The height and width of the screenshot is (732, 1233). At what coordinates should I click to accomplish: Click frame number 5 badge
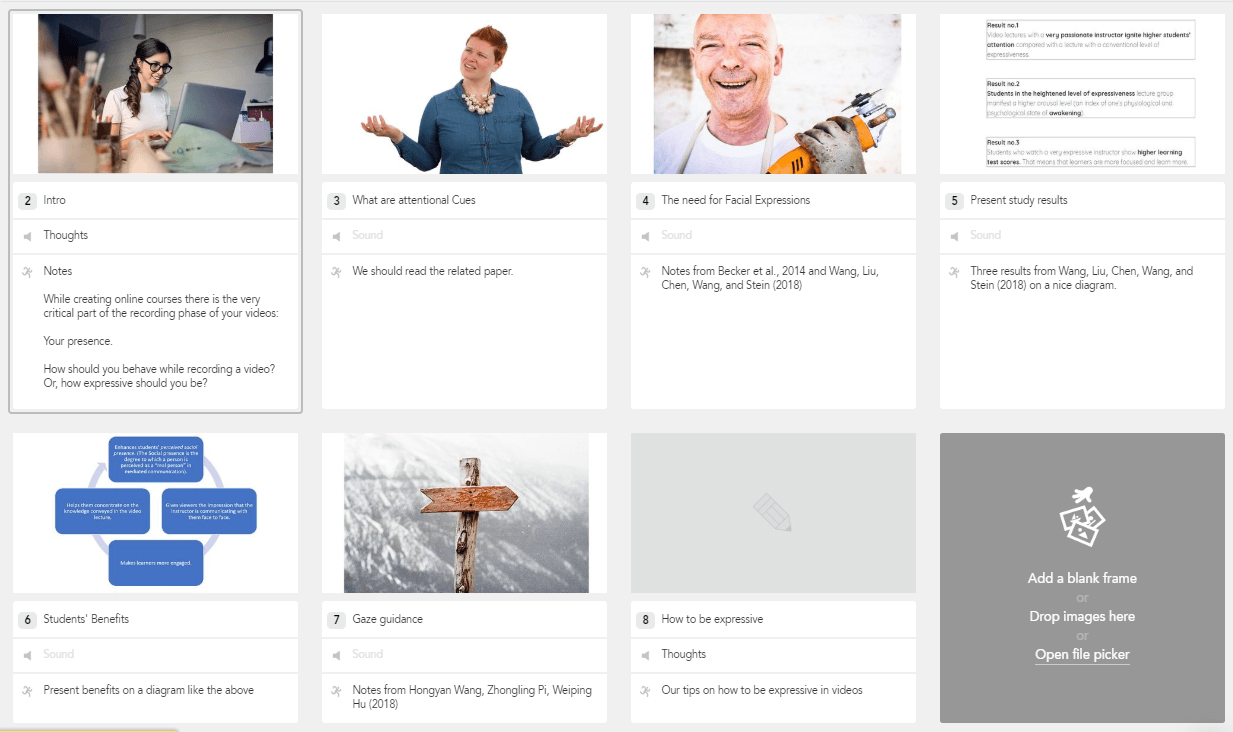tap(954, 201)
